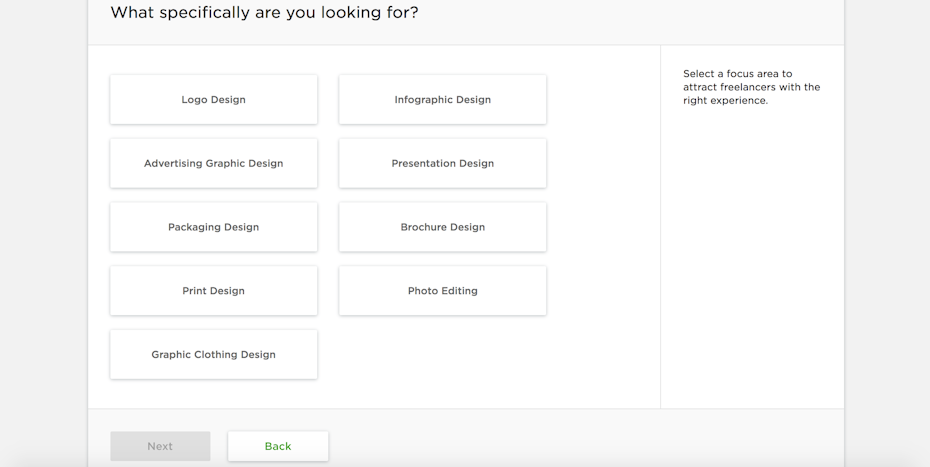Pick the Advertising Graphic Design card
The width and height of the screenshot is (930, 467).
(x=213, y=163)
